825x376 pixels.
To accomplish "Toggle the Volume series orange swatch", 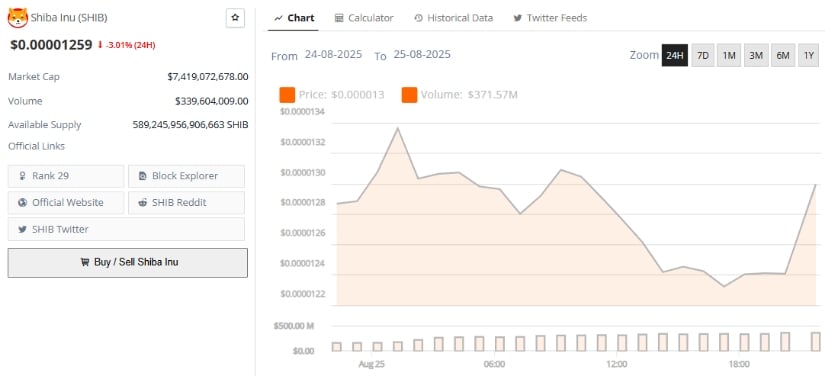I will [409, 95].
